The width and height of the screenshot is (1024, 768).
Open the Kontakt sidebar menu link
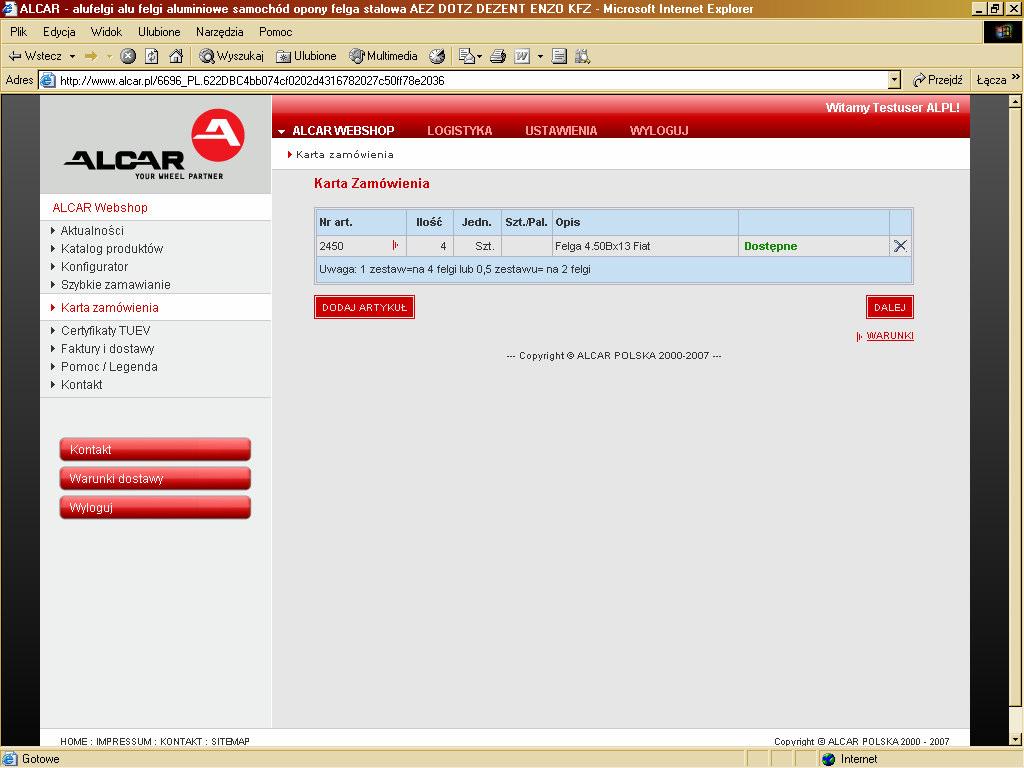pos(81,385)
